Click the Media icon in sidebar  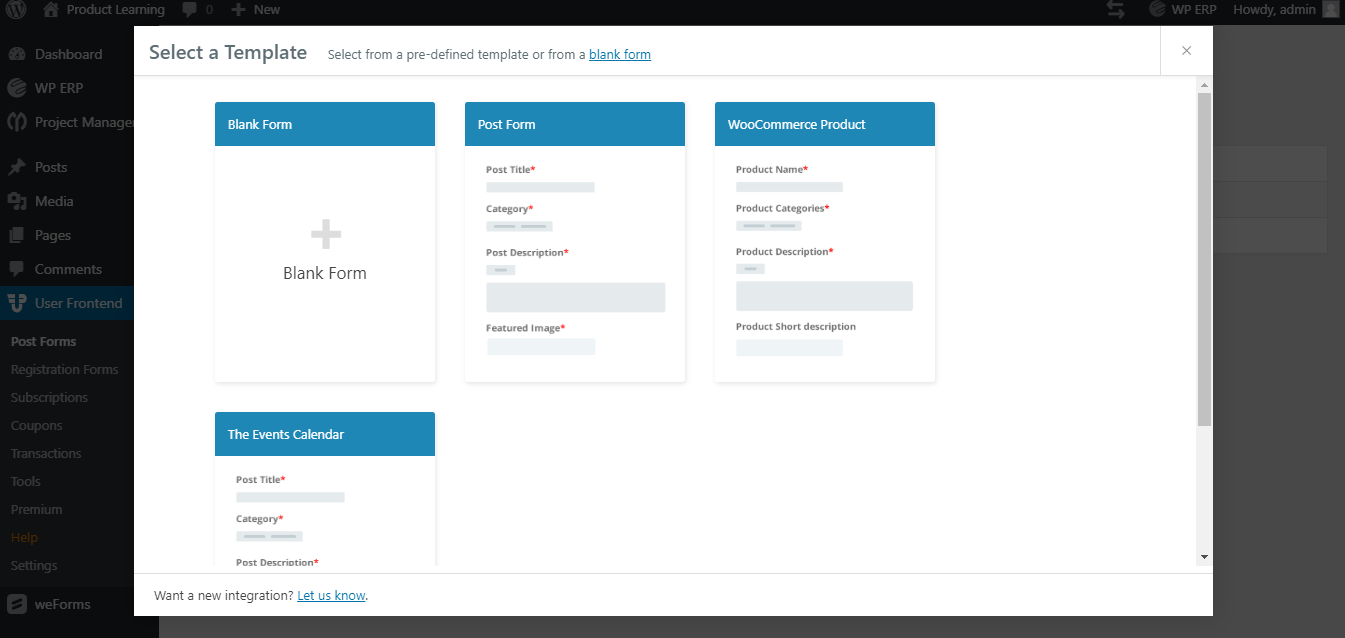[17, 201]
